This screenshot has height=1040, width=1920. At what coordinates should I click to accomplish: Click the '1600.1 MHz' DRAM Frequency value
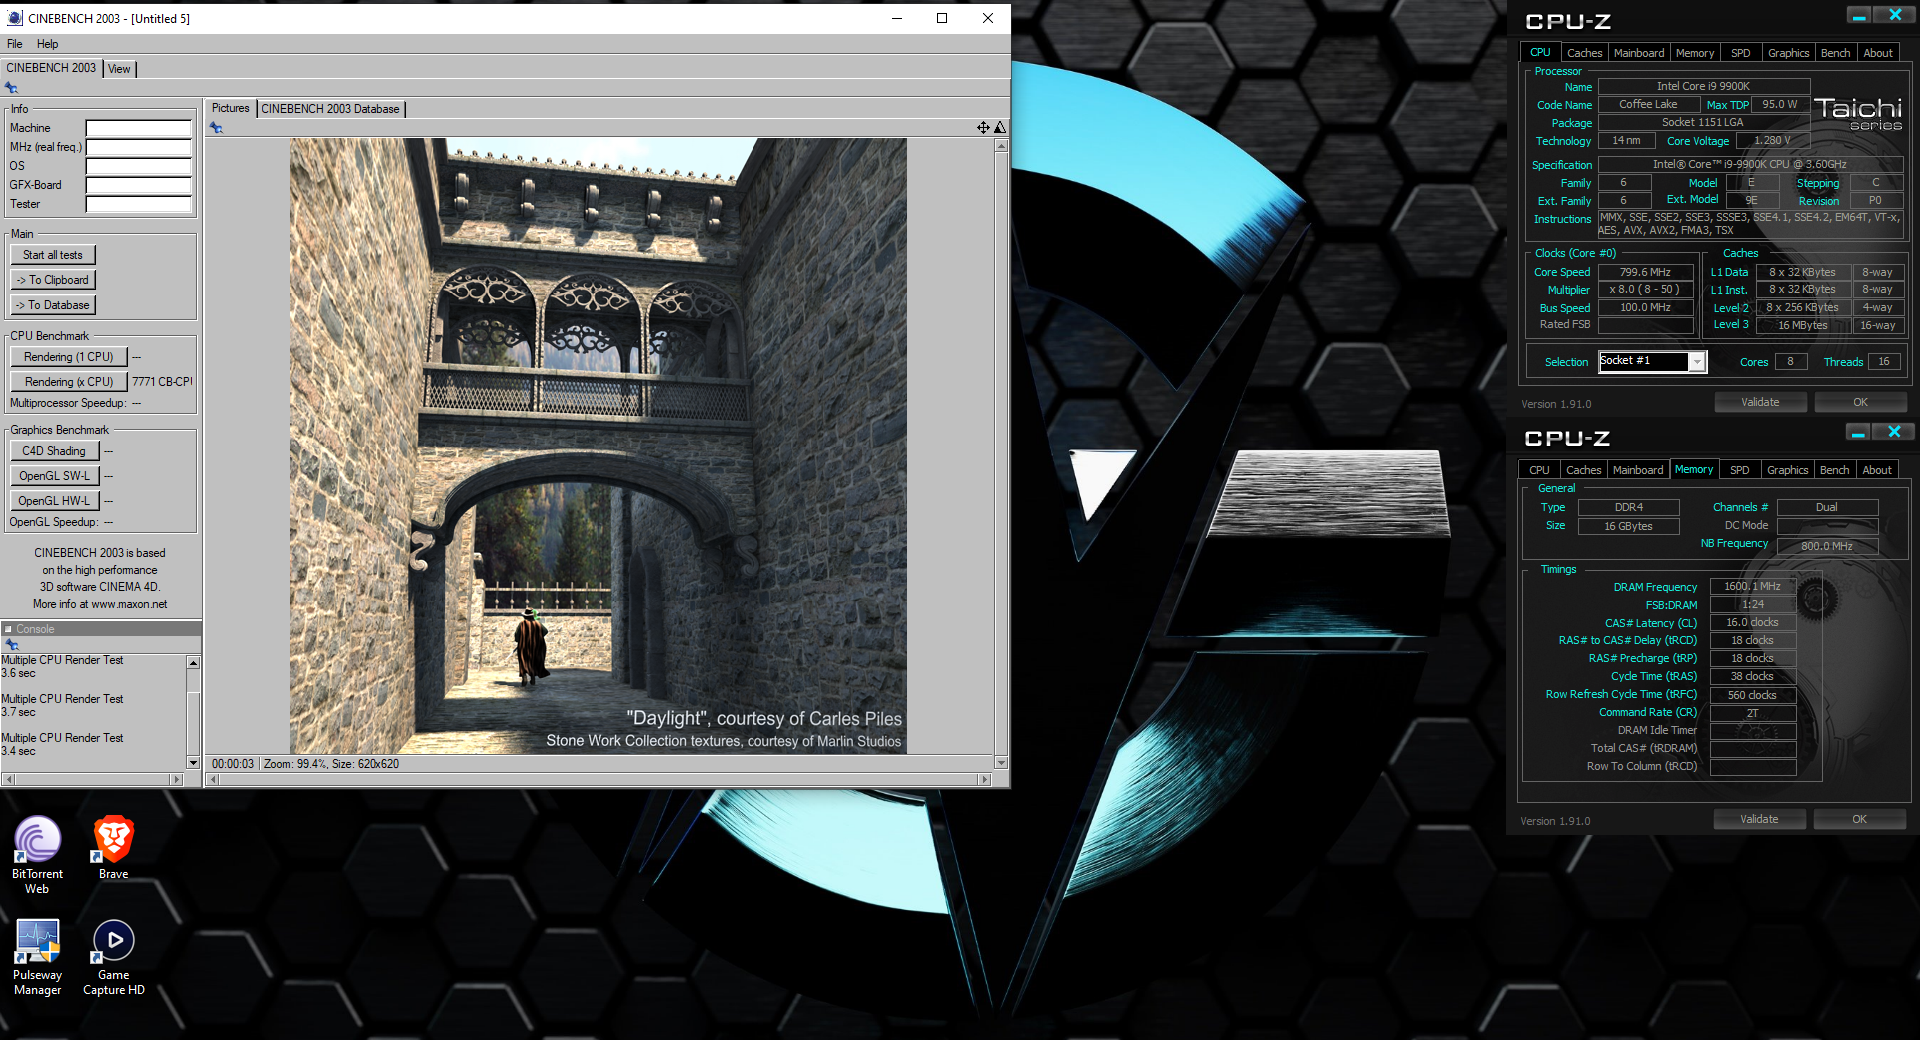[1752, 587]
